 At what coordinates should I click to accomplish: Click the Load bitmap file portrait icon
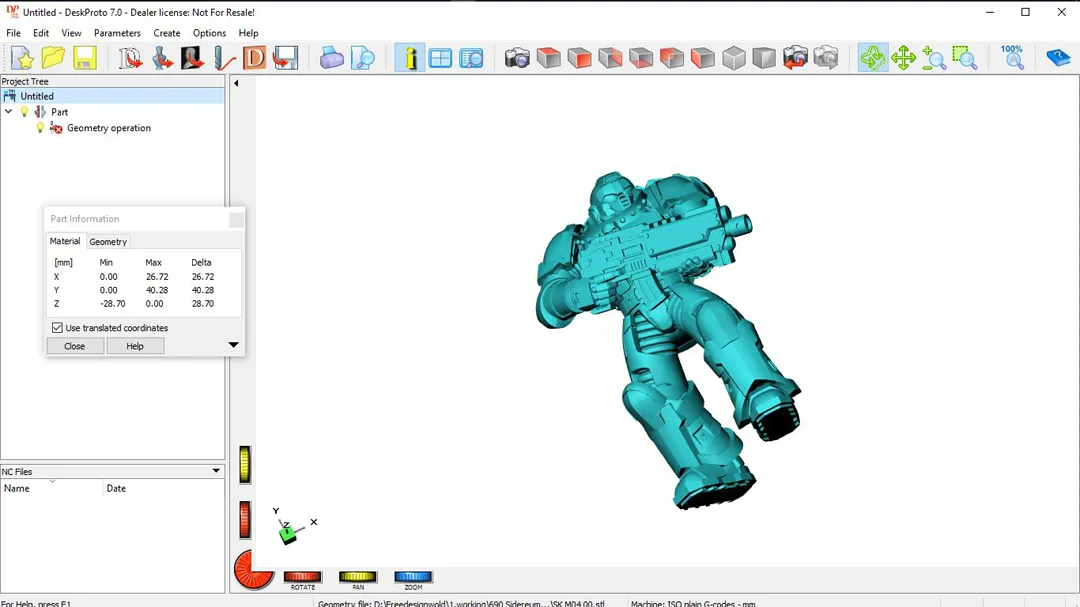tap(192, 58)
